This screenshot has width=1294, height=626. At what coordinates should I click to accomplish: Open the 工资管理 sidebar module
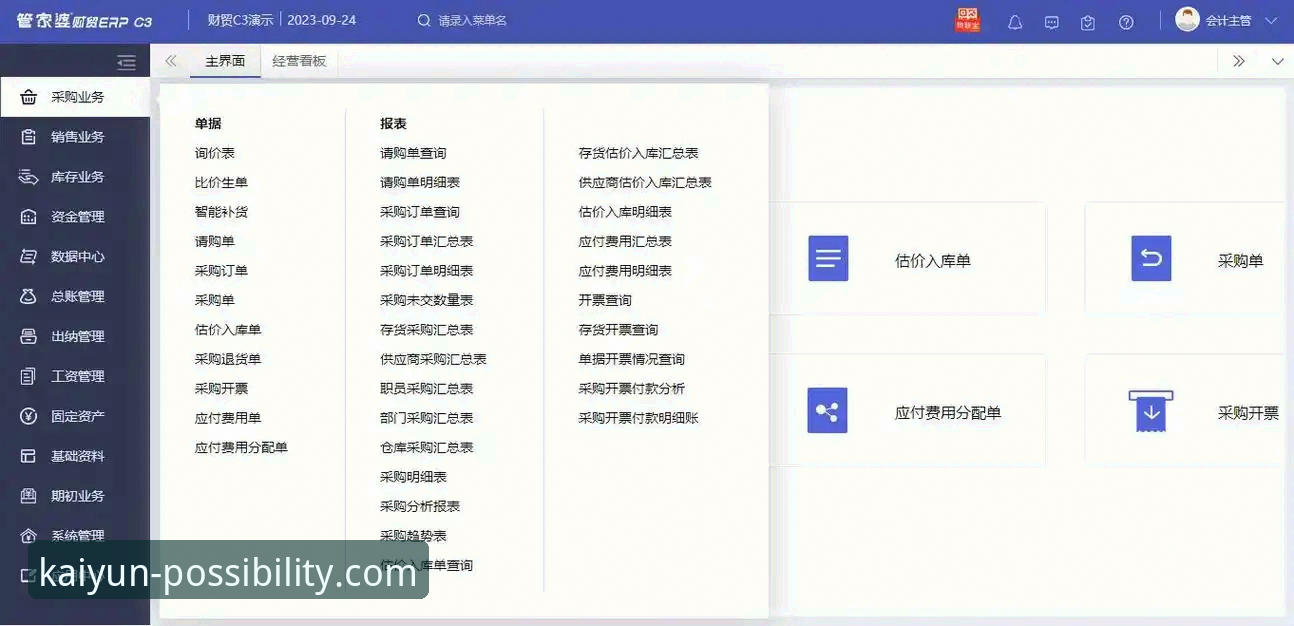coord(75,377)
